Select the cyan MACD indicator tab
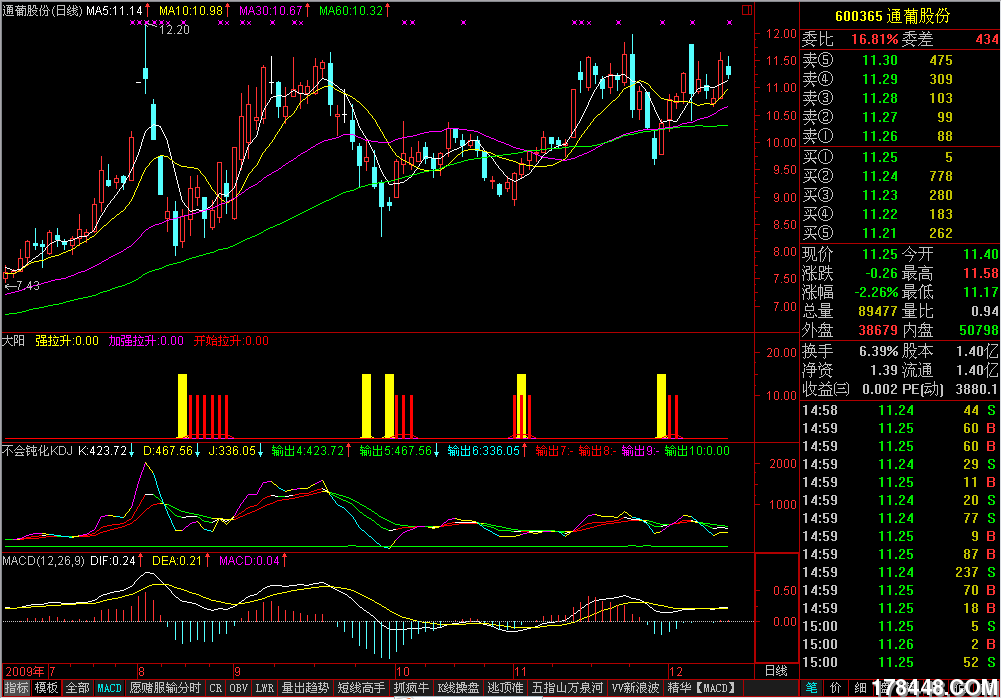The image size is (1001, 699). 109,688
